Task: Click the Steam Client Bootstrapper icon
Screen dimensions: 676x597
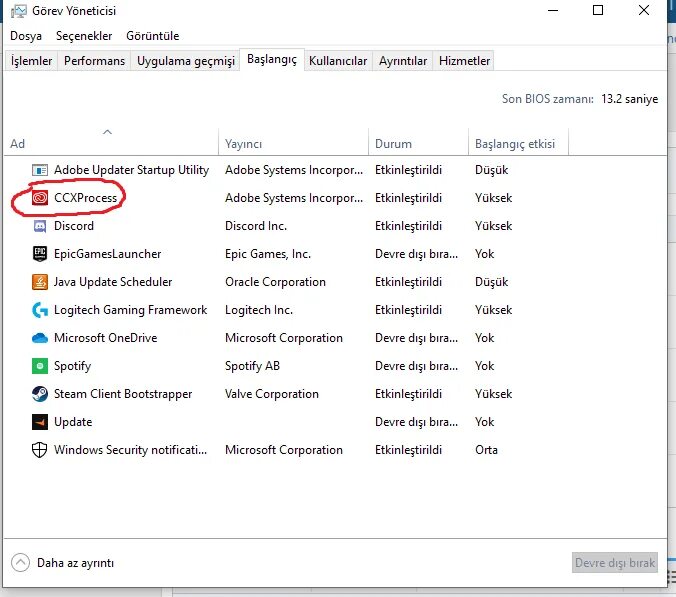Action: click(x=40, y=394)
